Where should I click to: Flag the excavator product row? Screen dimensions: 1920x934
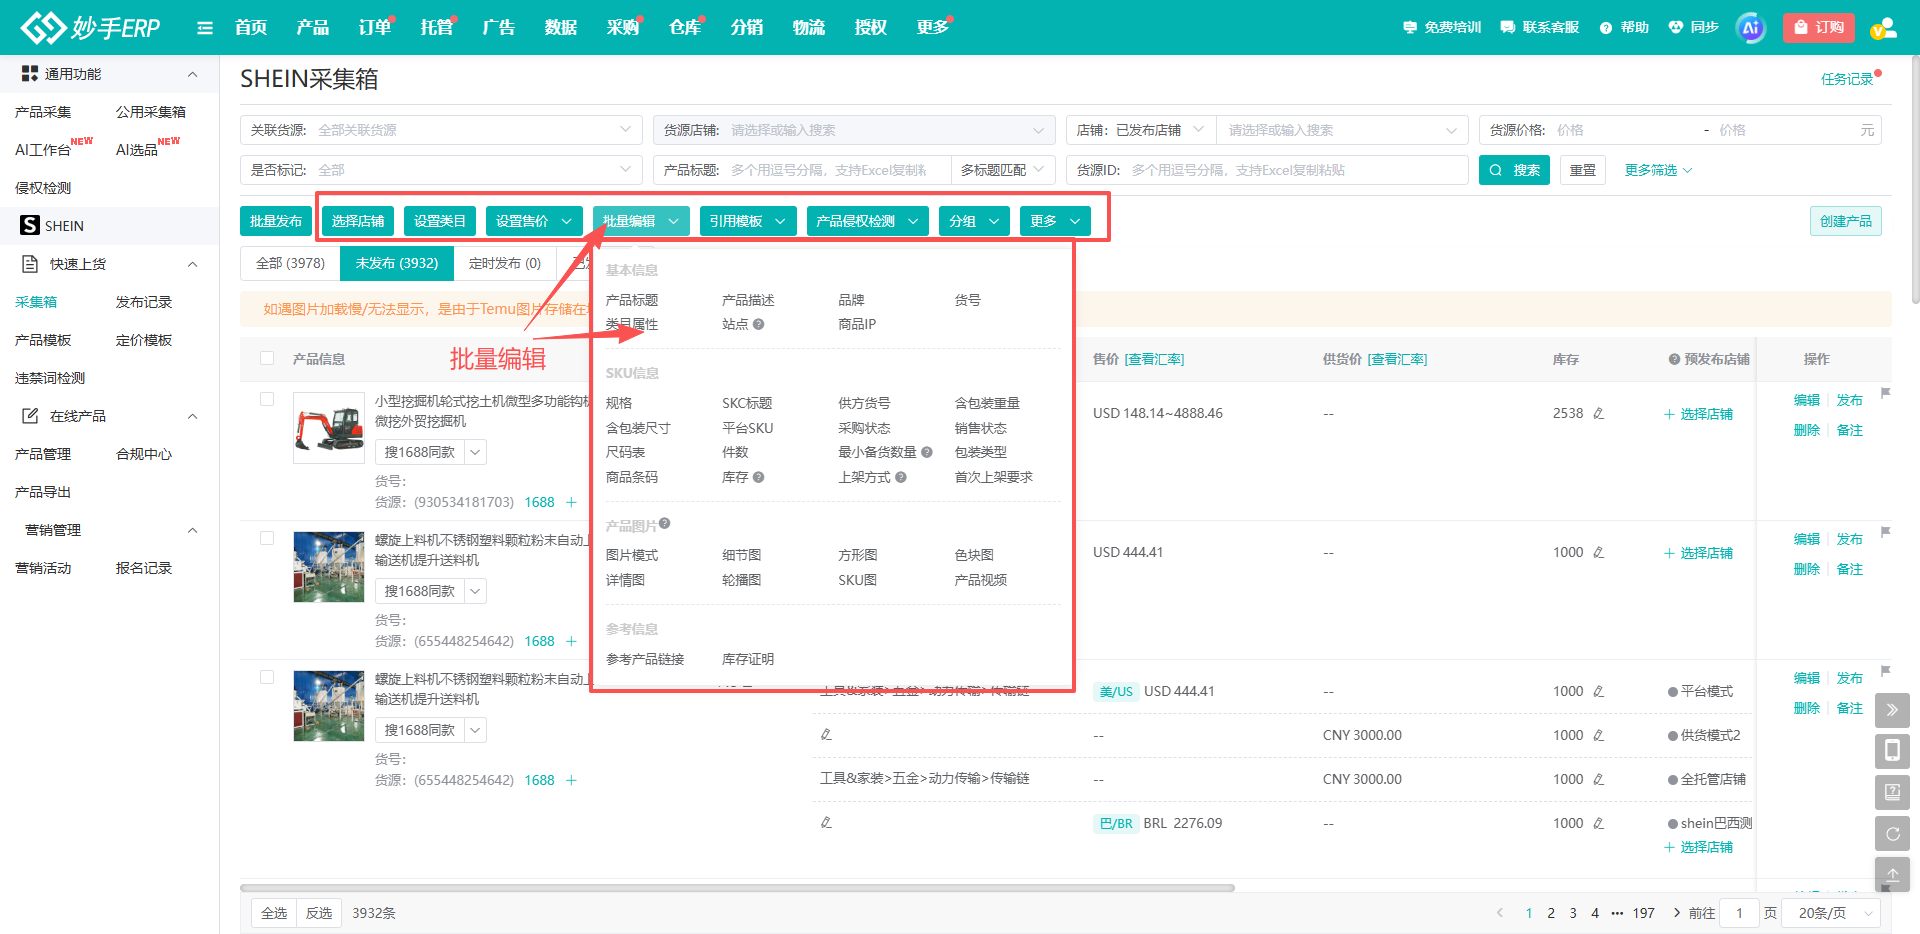click(1885, 393)
